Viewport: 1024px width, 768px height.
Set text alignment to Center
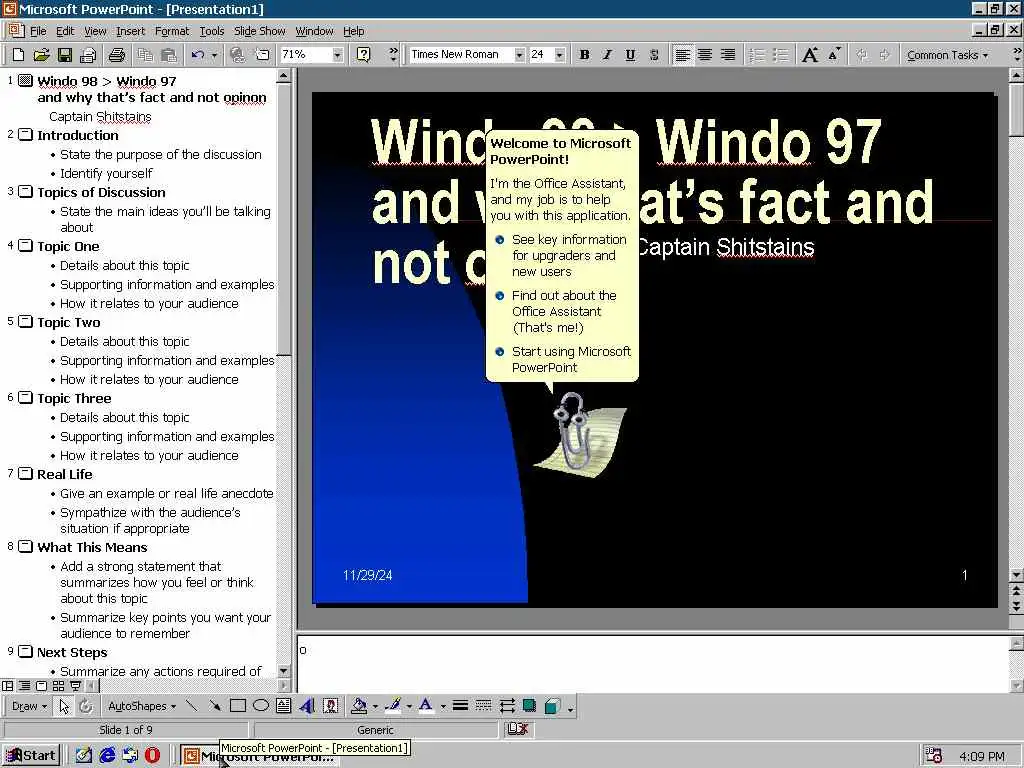click(x=705, y=55)
